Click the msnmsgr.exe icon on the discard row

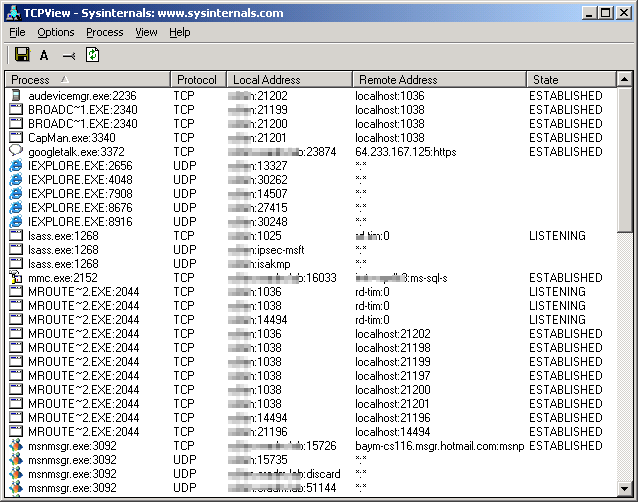(x=16, y=473)
